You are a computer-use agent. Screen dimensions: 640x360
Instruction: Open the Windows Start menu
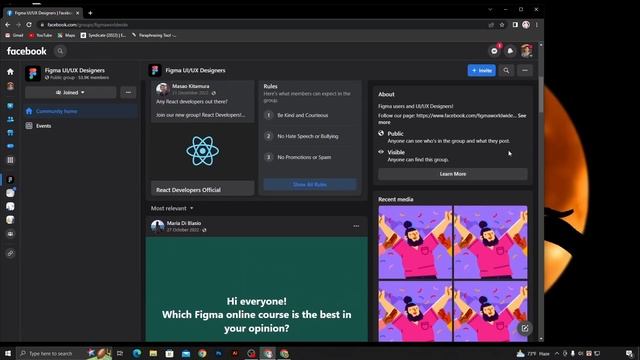pyautogui.click(x=8, y=353)
